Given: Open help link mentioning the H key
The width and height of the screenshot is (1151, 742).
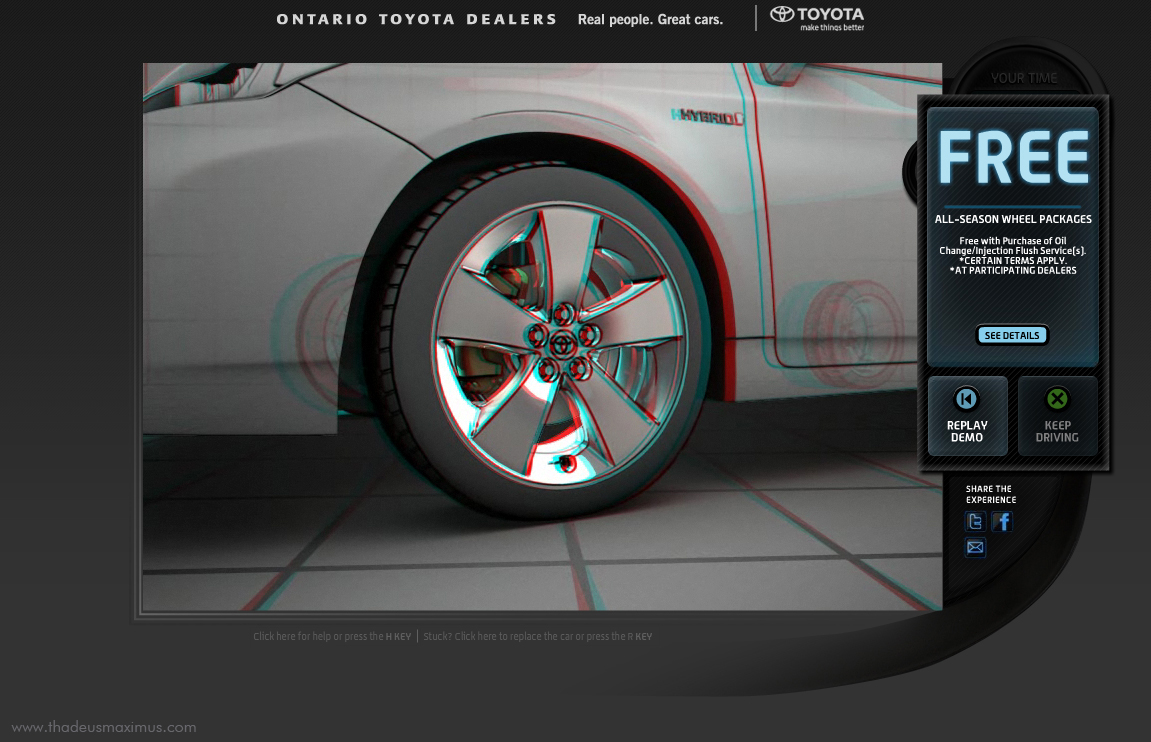Looking at the screenshot, I should pyautogui.click(x=332, y=636).
